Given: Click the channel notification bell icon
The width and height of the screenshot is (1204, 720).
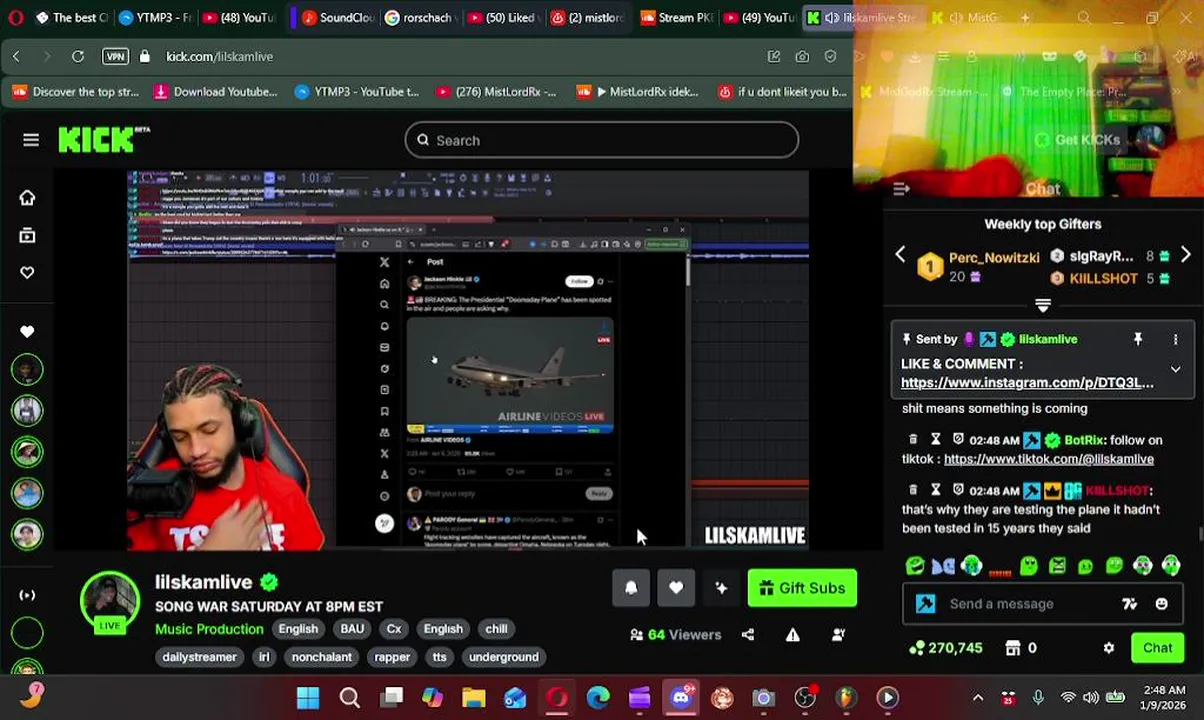Looking at the screenshot, I should pos(631,588).
